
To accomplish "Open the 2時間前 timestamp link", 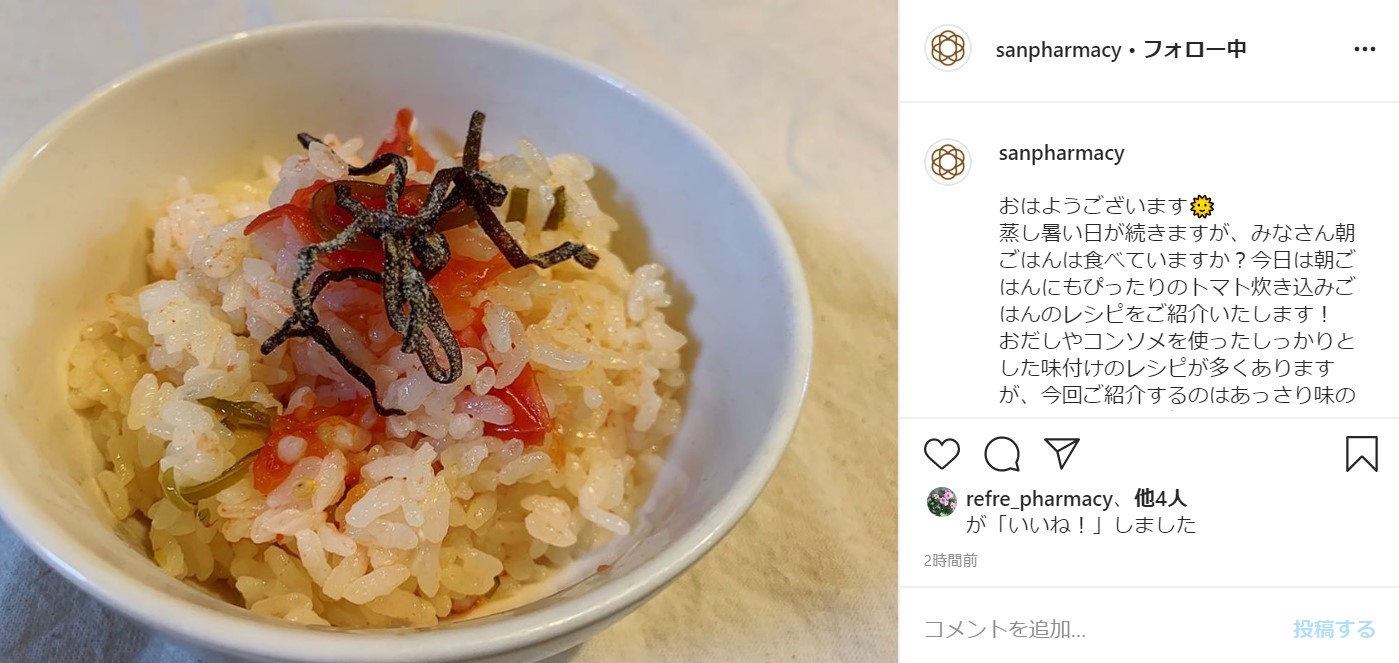I will (x=951, y=561).
